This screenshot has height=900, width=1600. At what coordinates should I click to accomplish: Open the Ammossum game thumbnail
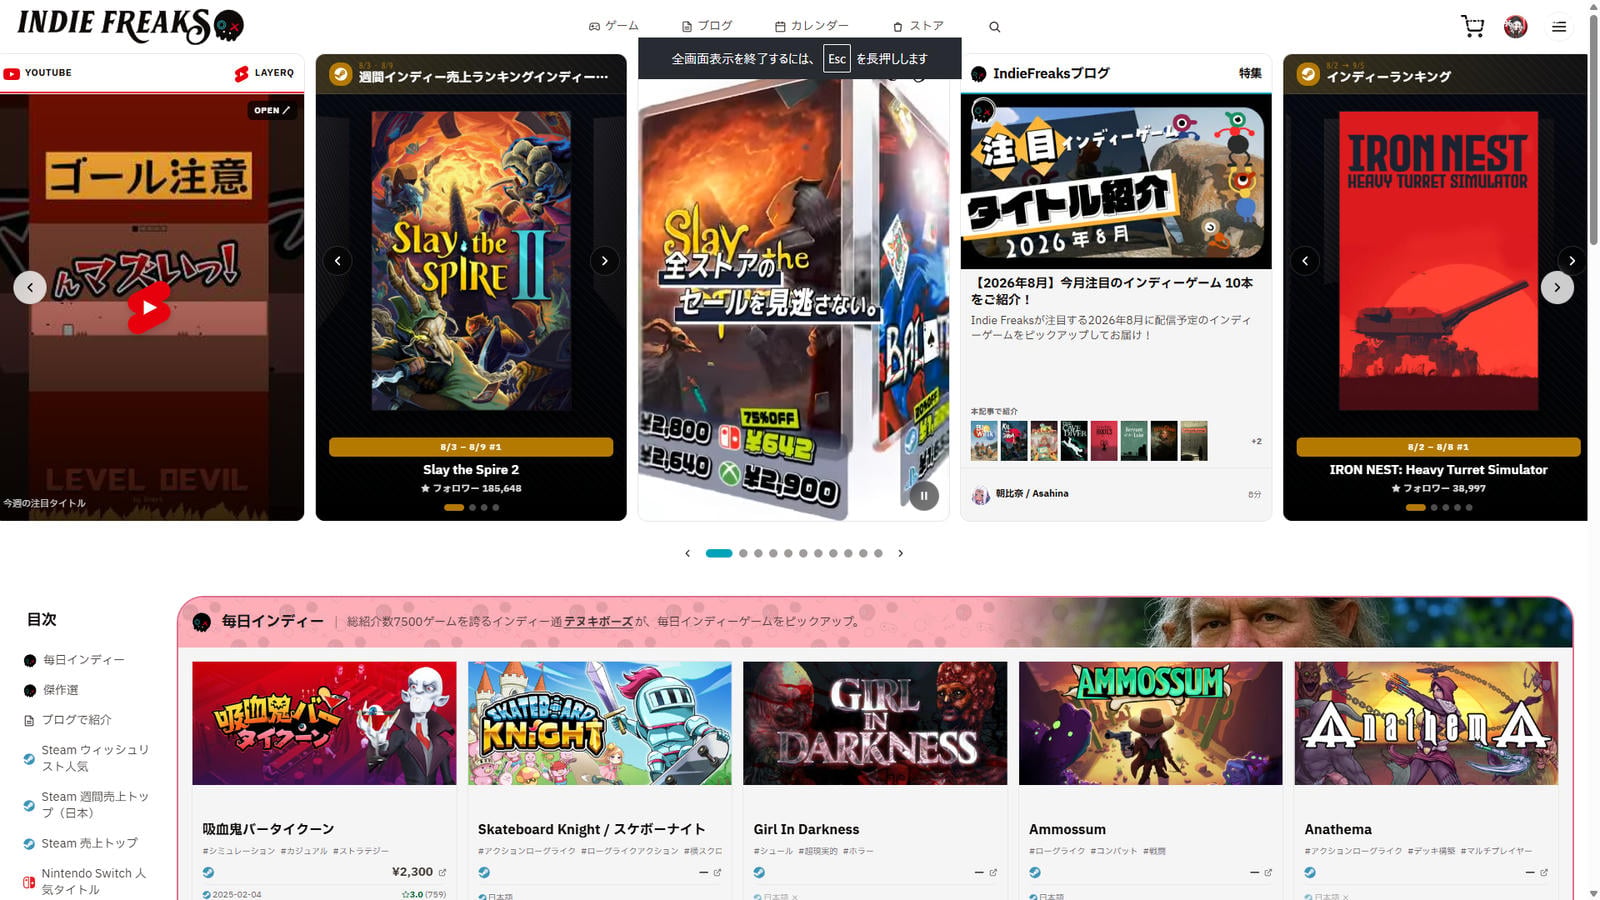[1151, 723]
